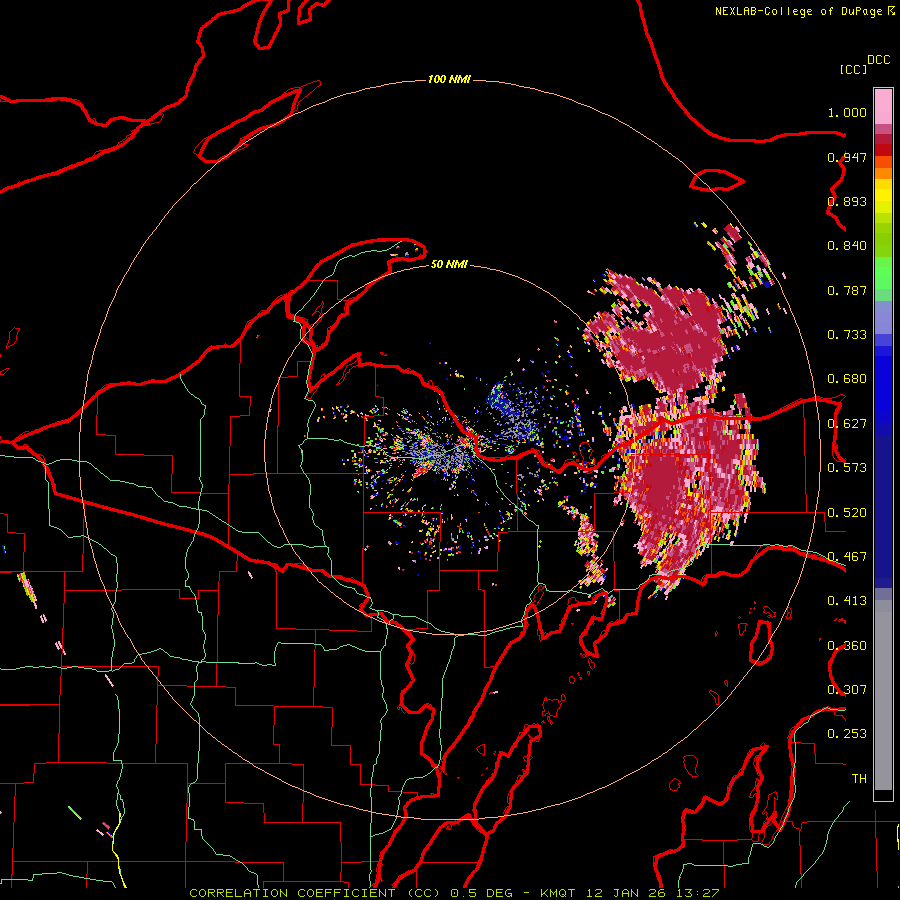Click the 0.413 legend value
The width and height of the screenshot is (900, 900).
pos(847,601)
